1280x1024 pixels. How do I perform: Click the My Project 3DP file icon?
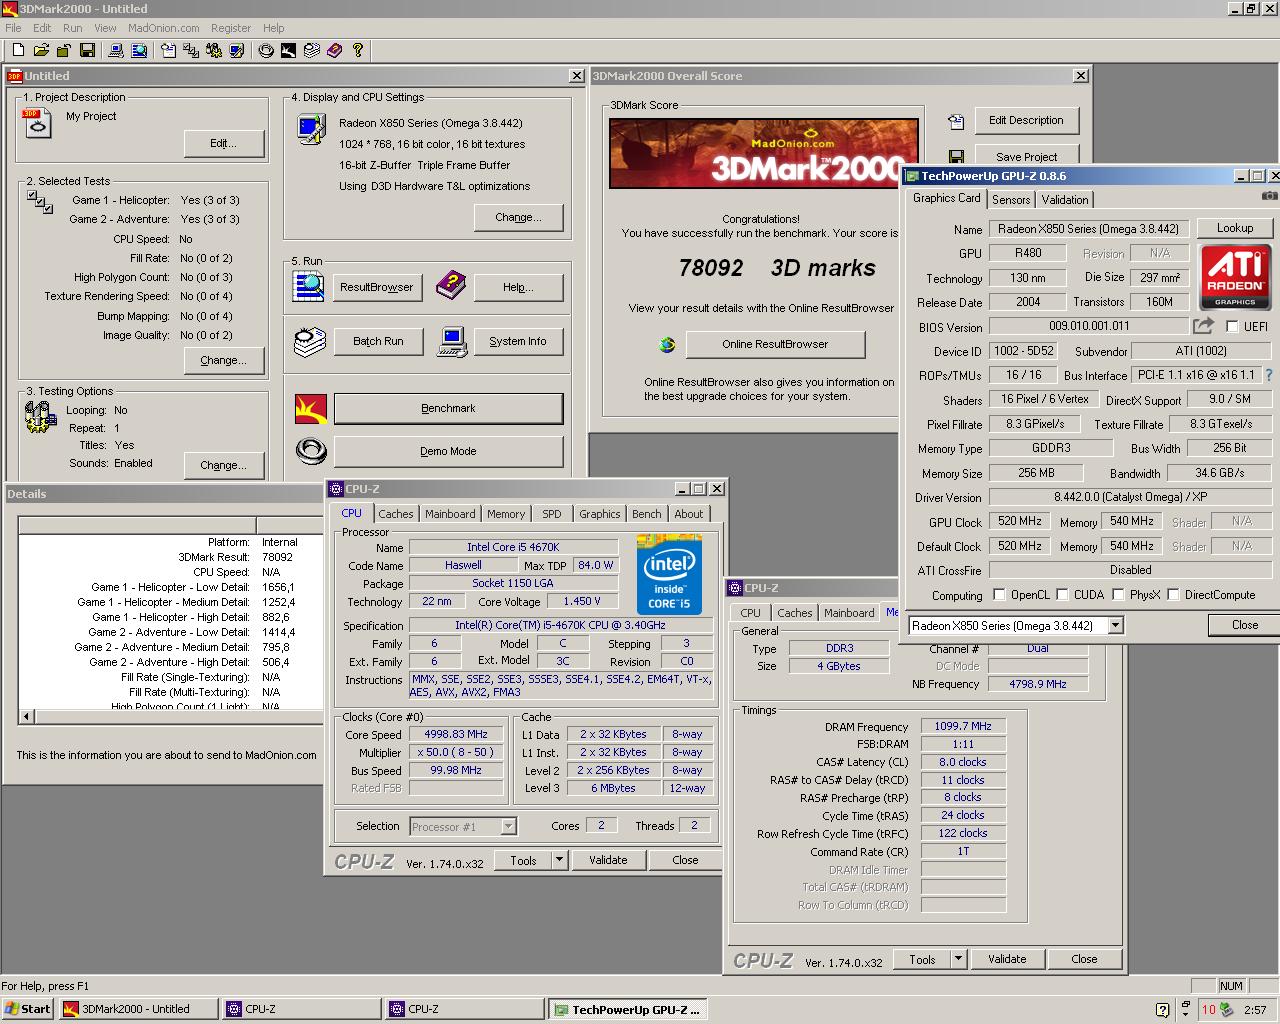[37, 124]
